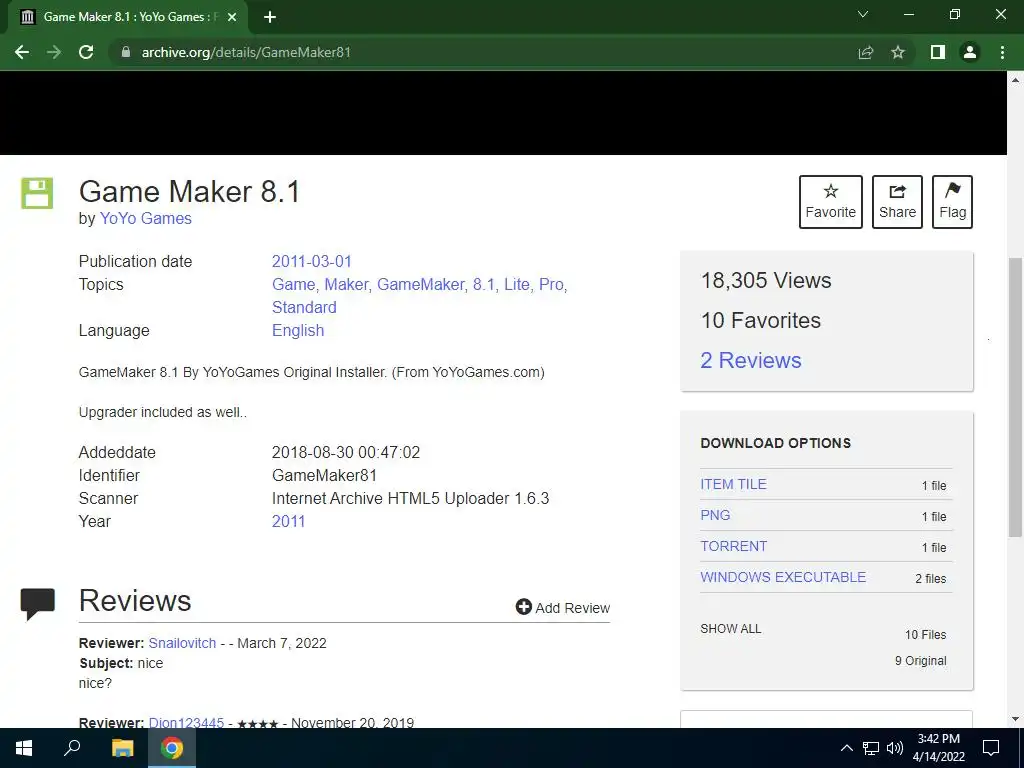Screen dimensions: 1024x768
Task: Open the GameMaker topic link
Action: coord(422,285)
